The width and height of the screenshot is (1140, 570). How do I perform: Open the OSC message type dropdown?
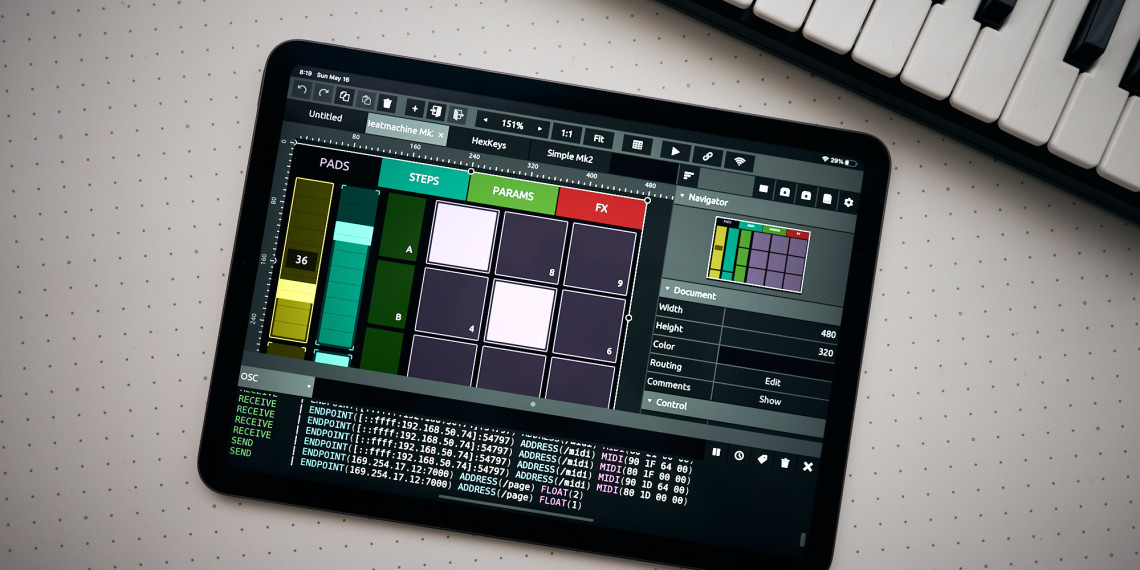276,380
